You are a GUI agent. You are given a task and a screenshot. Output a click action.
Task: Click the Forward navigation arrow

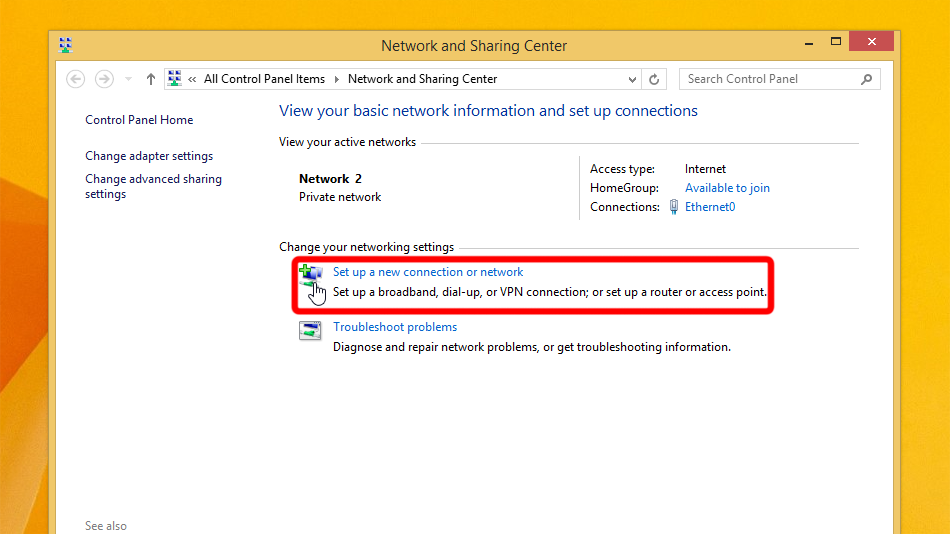pyautogui.click(x=104, y=79)
